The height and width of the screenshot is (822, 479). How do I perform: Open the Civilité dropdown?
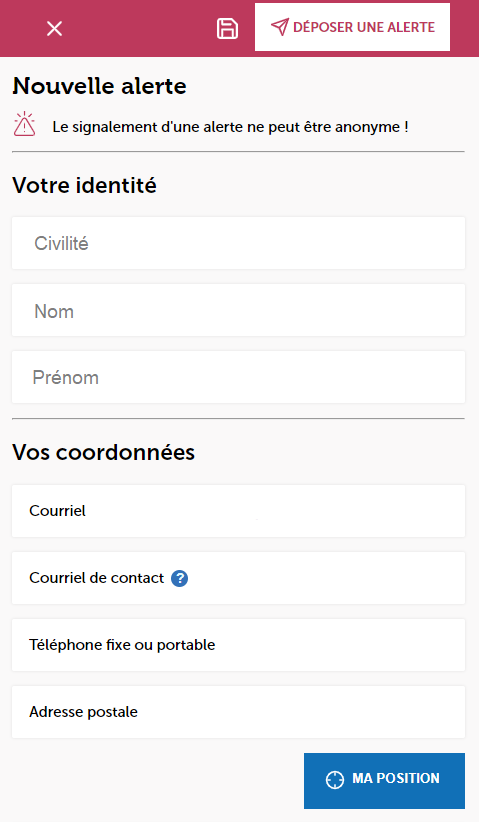[238, 243]
